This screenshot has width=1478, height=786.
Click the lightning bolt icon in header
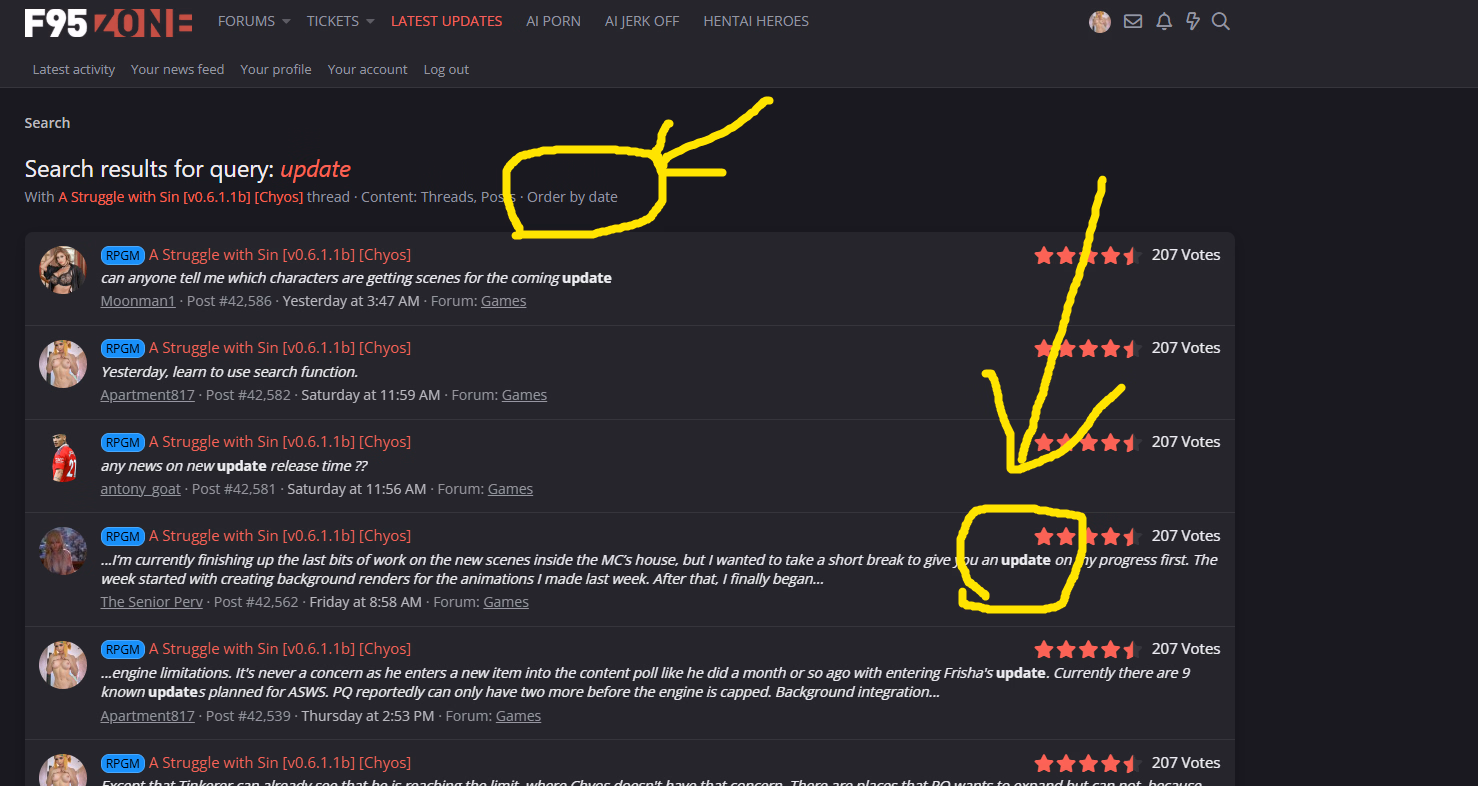coord(1192,21)
